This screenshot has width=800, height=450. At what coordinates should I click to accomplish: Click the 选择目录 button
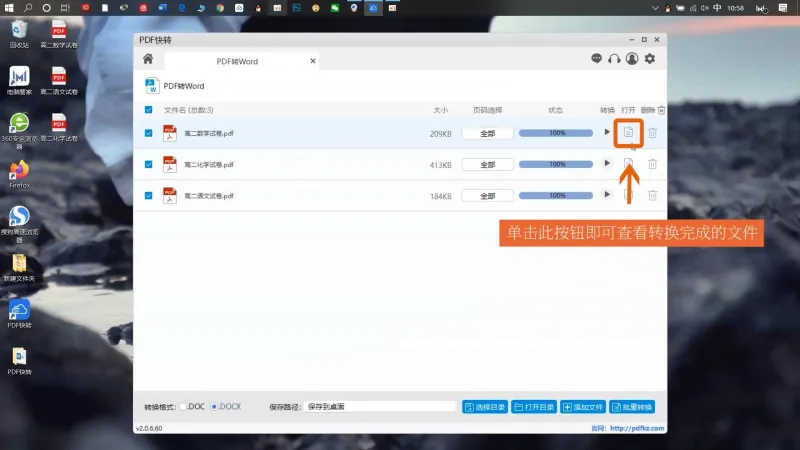coord(485,407)
